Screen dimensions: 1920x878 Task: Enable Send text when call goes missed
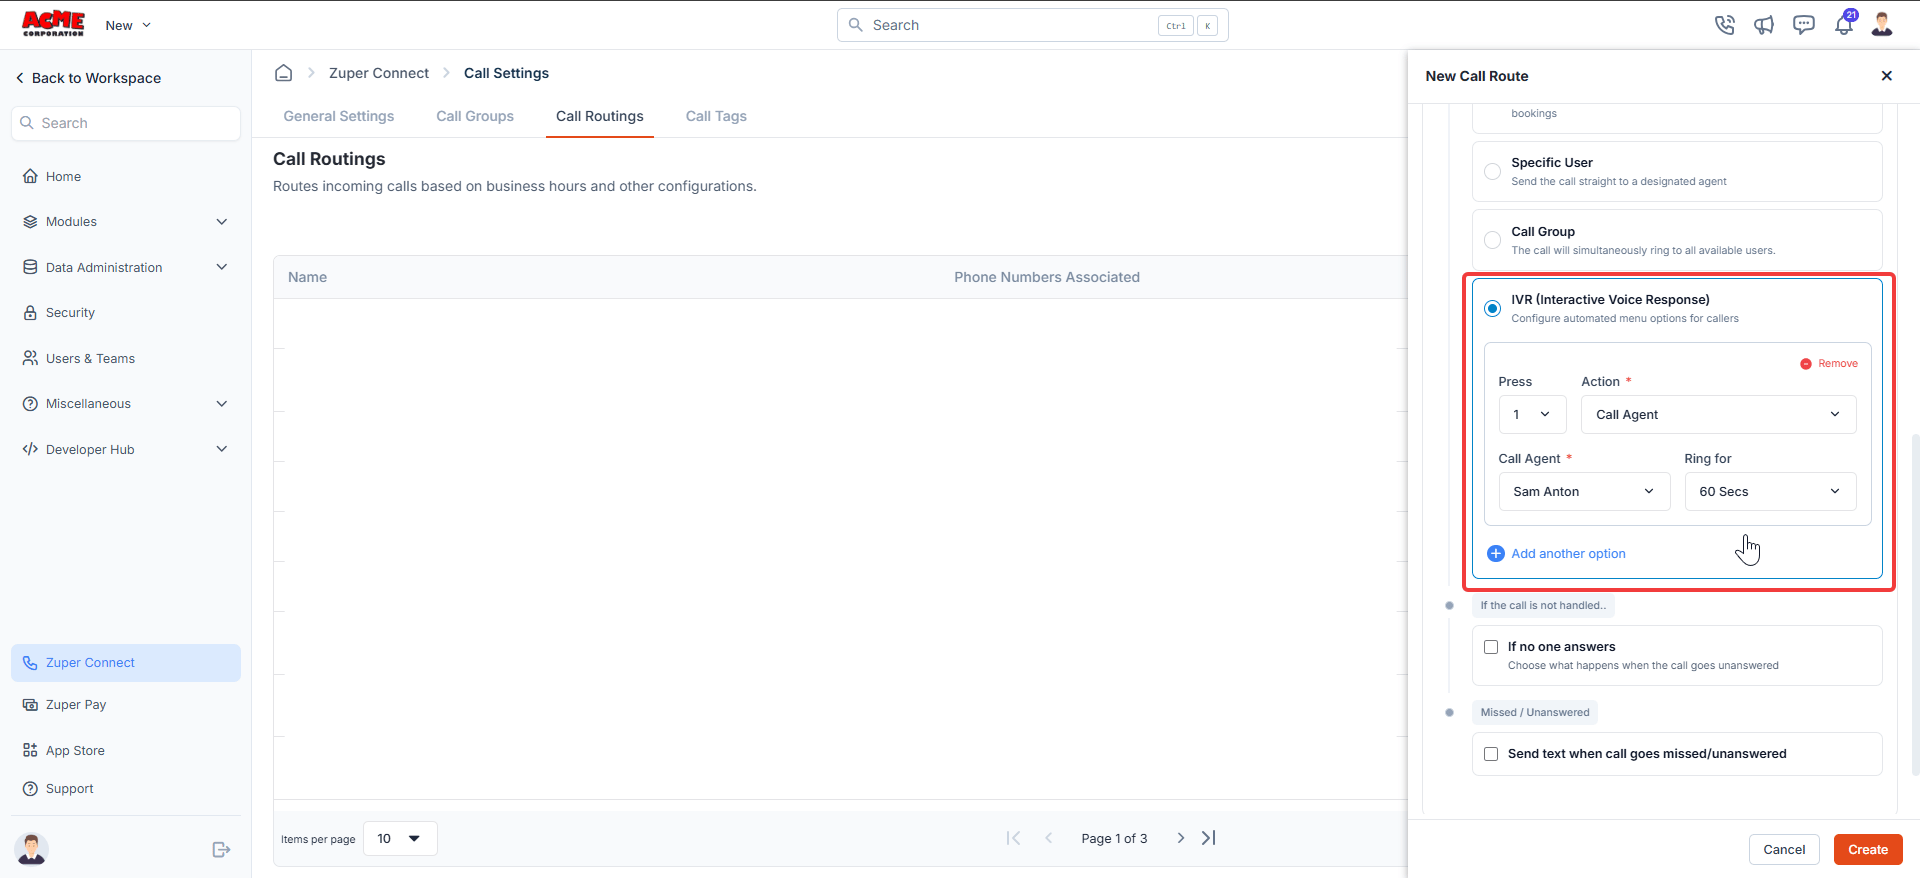(1491, 754)
